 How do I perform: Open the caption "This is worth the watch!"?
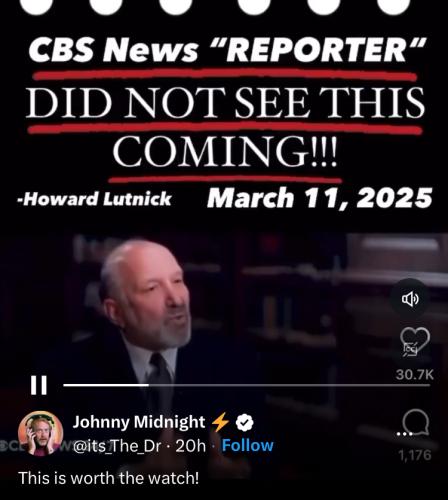[109, 478]
